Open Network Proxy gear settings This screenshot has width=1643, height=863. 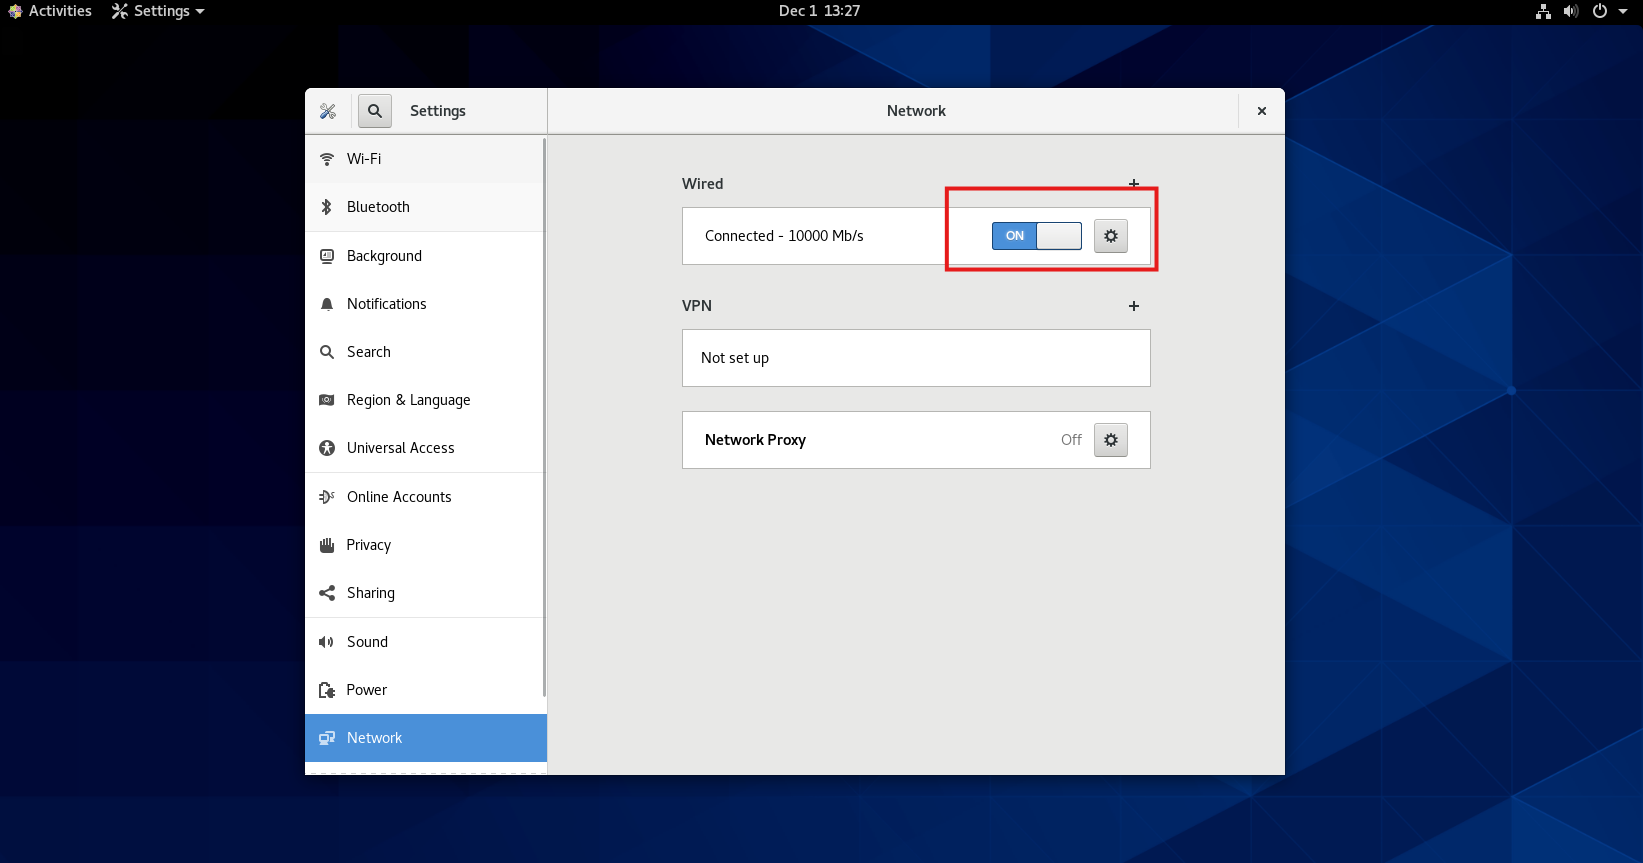click(1110, 440)
